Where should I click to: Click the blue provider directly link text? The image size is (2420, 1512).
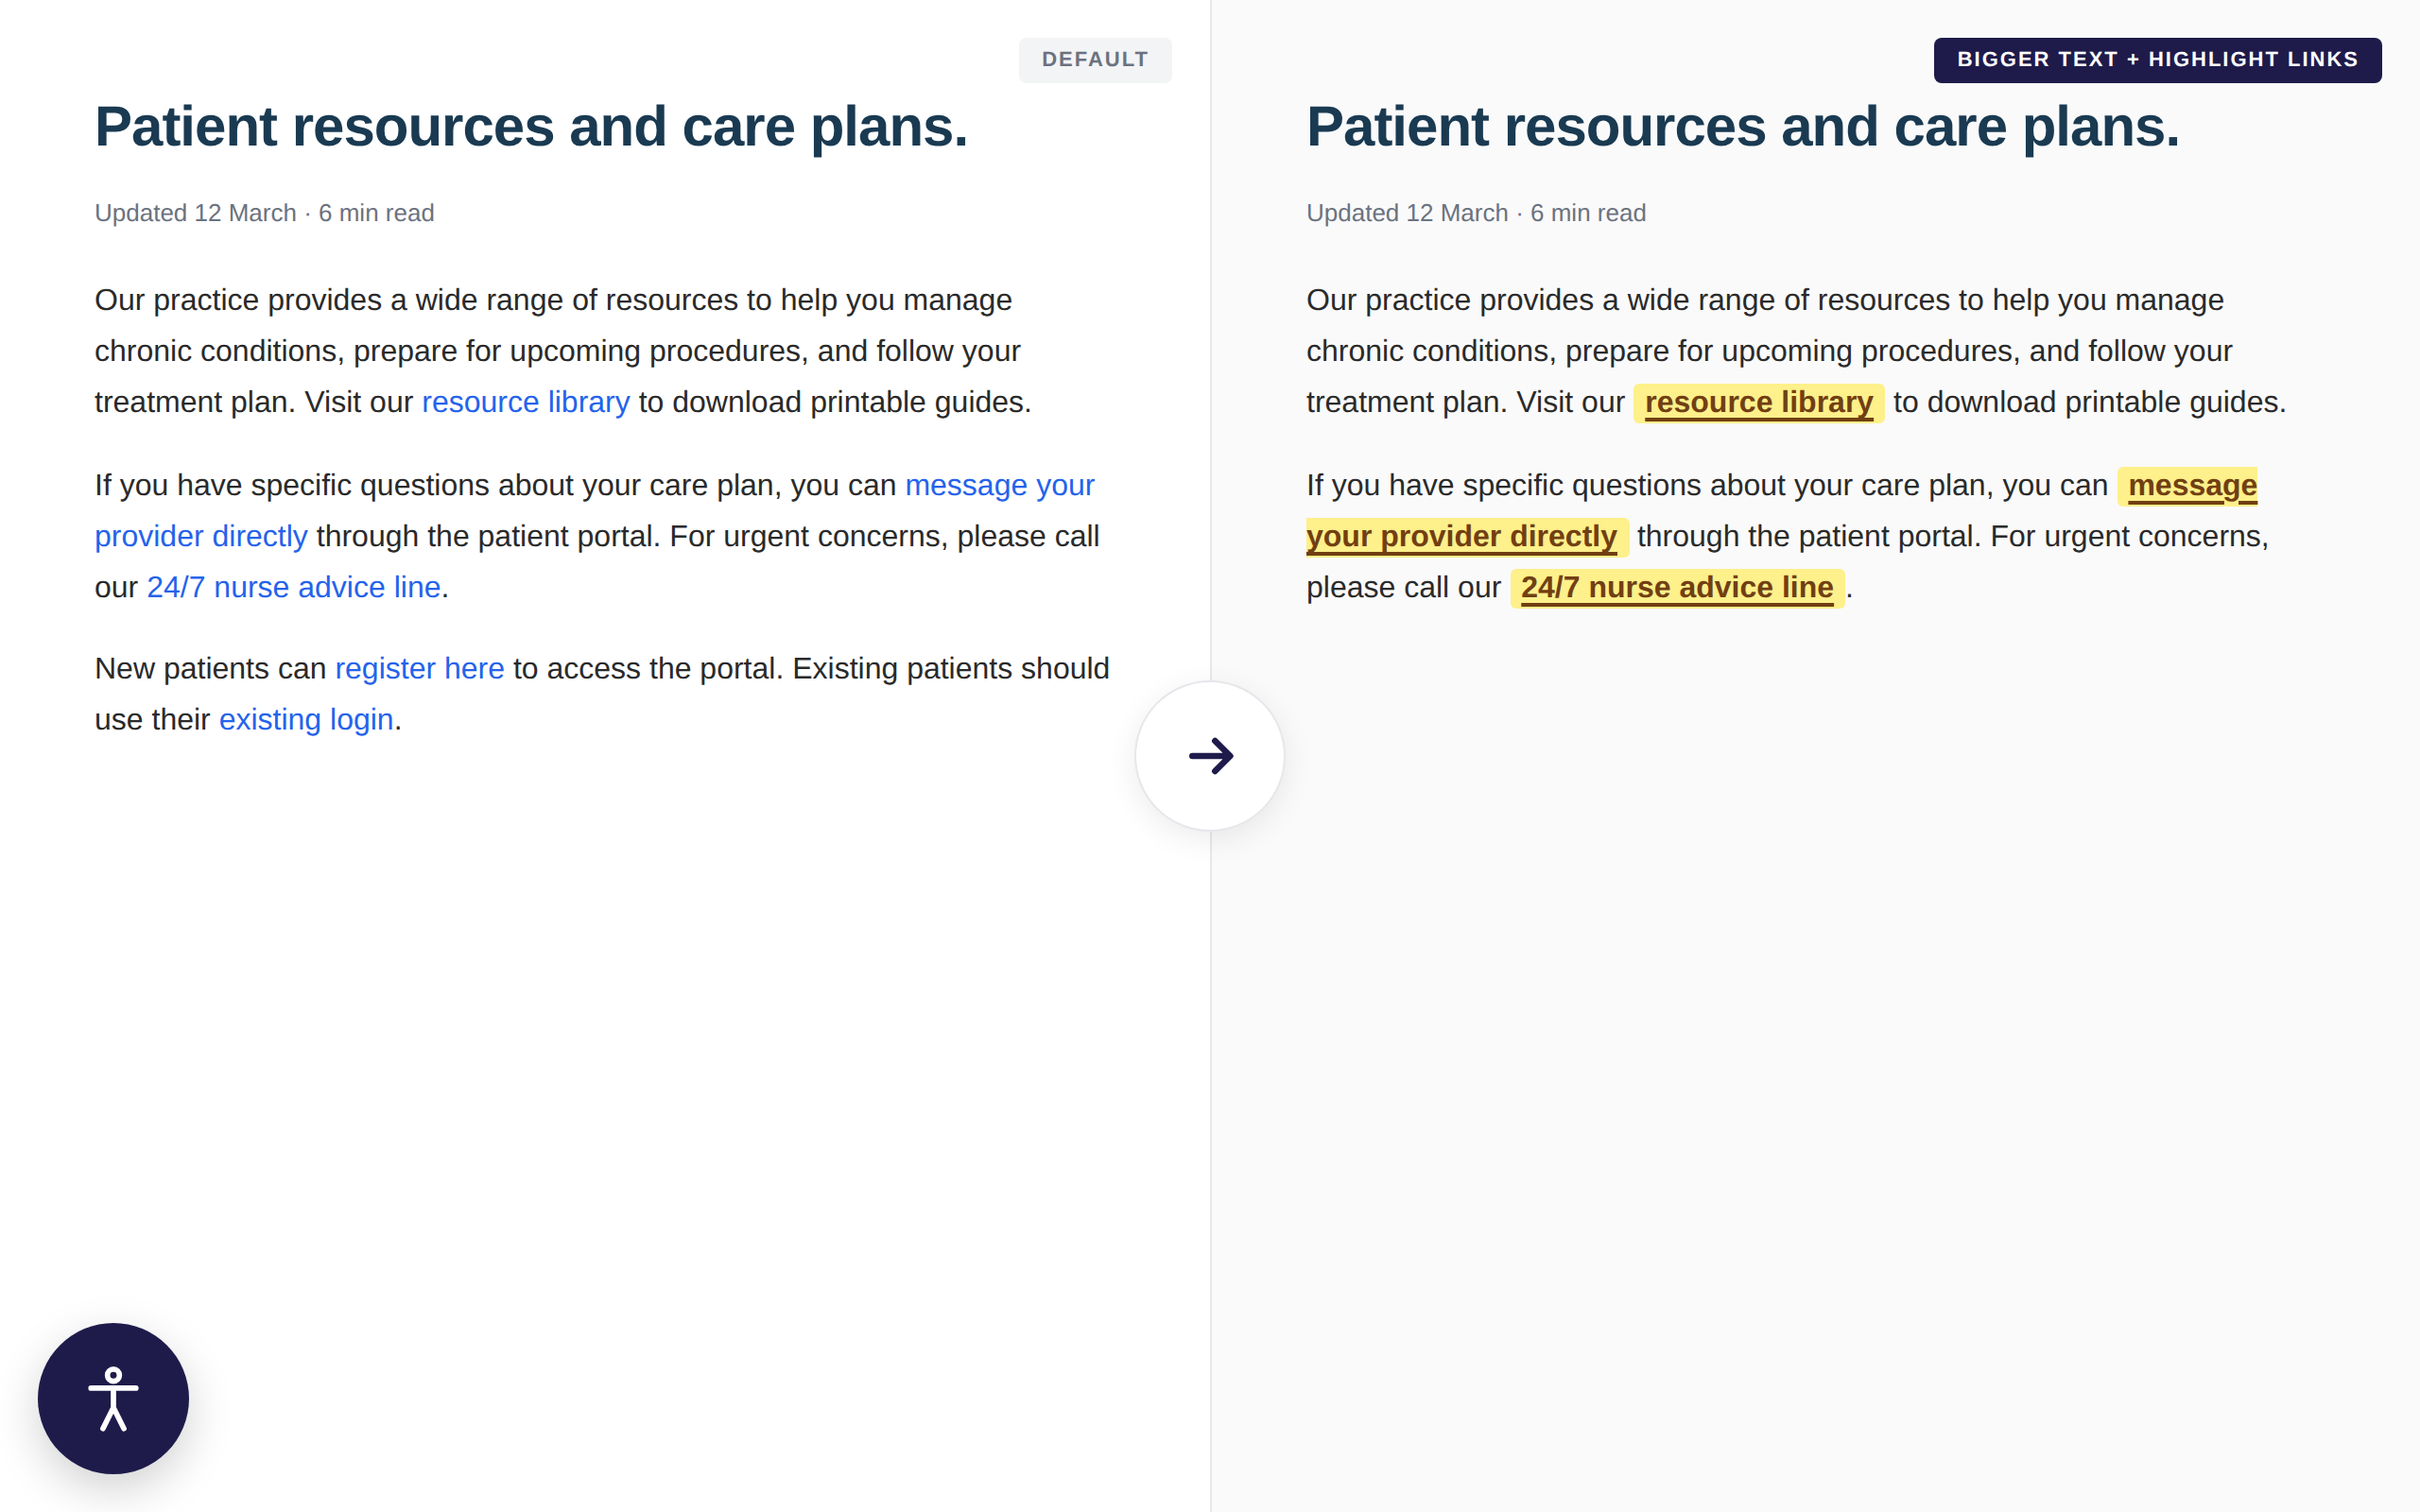tap(201, 536)
